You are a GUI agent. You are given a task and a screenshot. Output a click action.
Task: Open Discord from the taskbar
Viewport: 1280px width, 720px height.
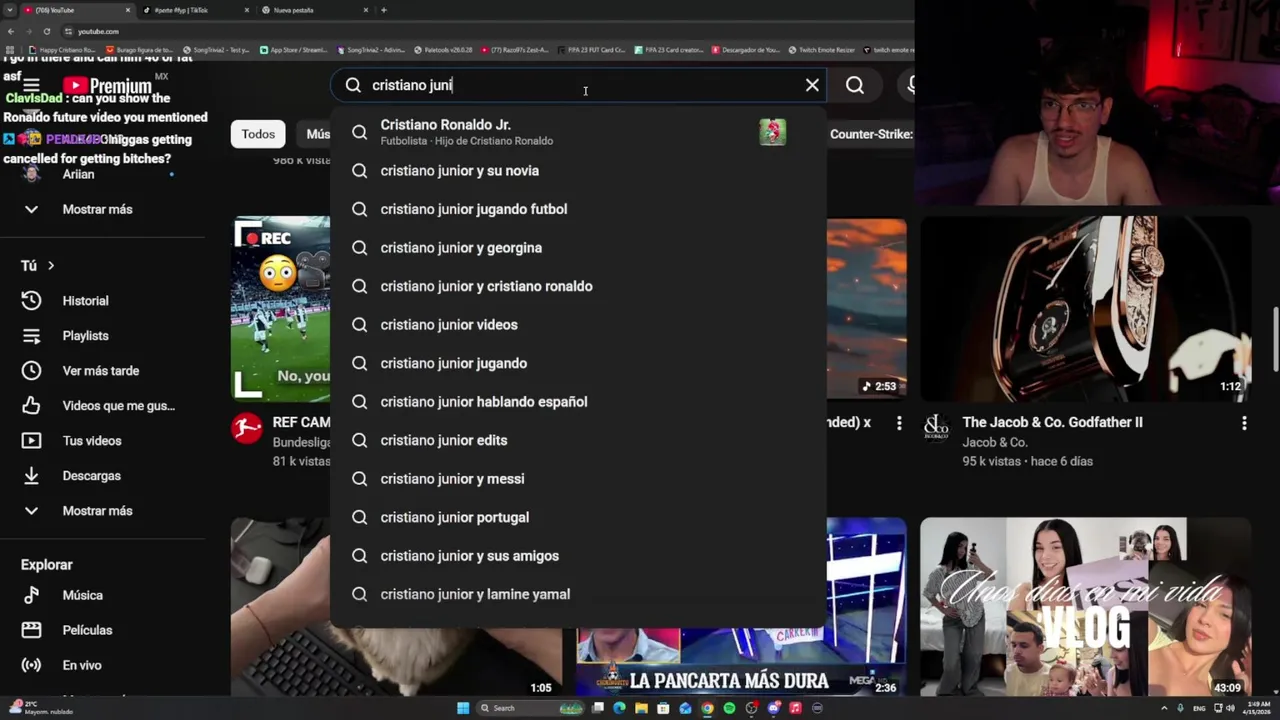point(773,708)
